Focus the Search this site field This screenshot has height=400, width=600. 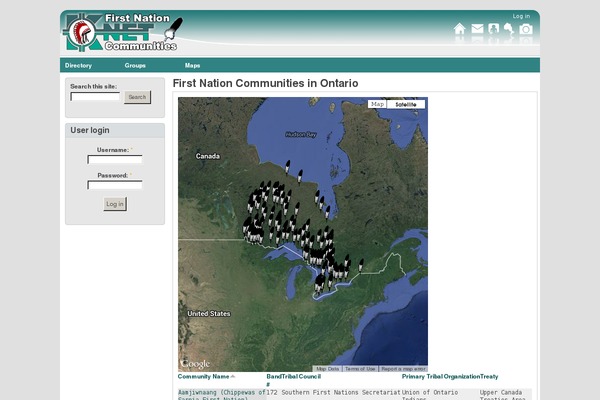click(95, 96)
